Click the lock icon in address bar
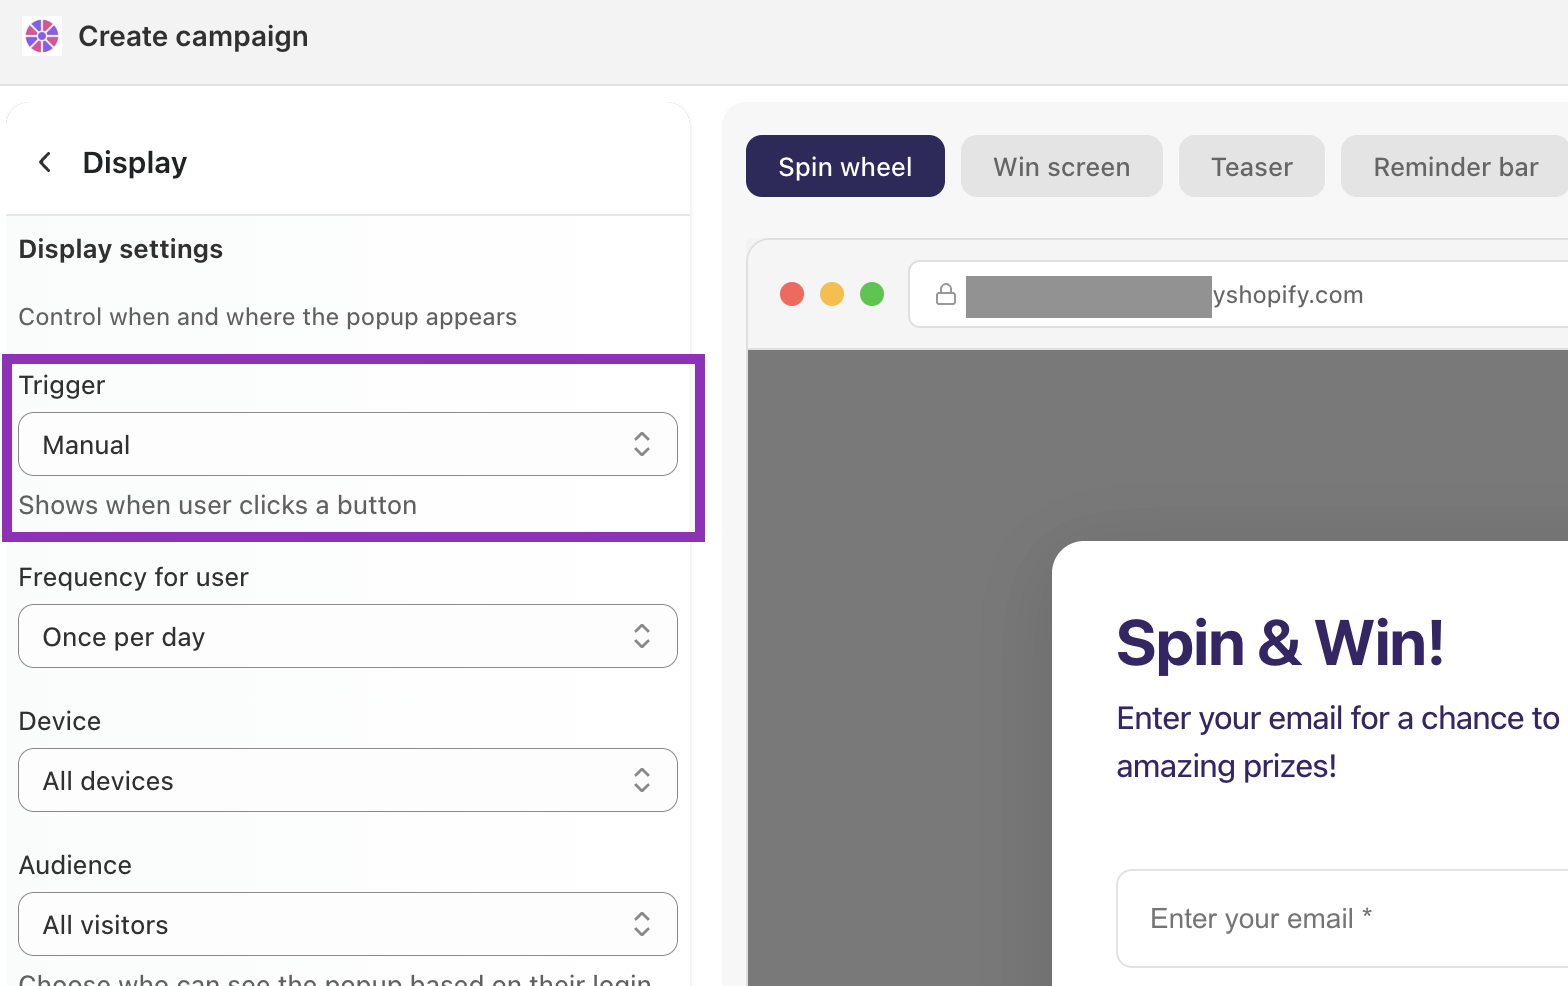Viewport: 1568px width, 986px height. 945,294
